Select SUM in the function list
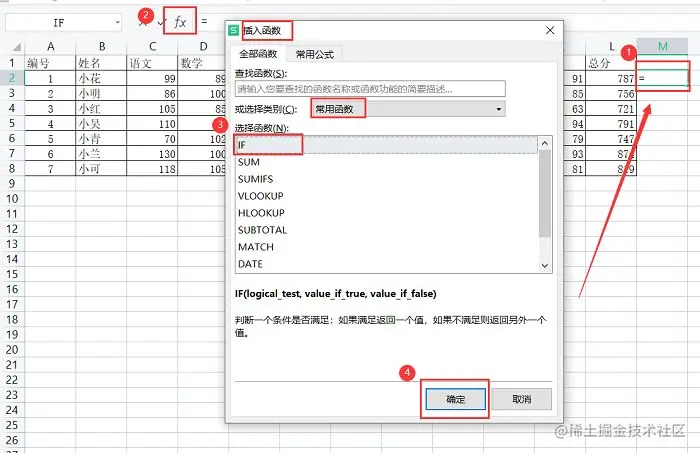Image resolution: width=700 pixels, height=453 pixels. point(387,162)
